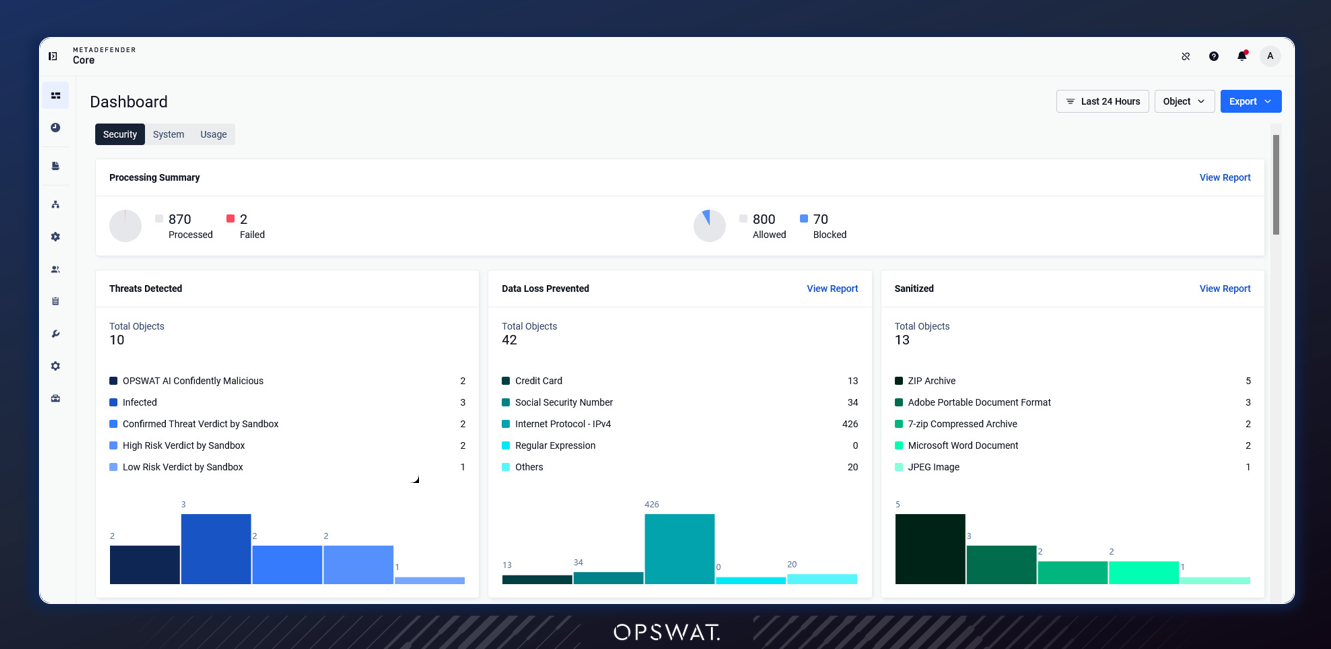Switch to the System tab
Viewport: 1331px width, 649px height.
click(168, 134)
